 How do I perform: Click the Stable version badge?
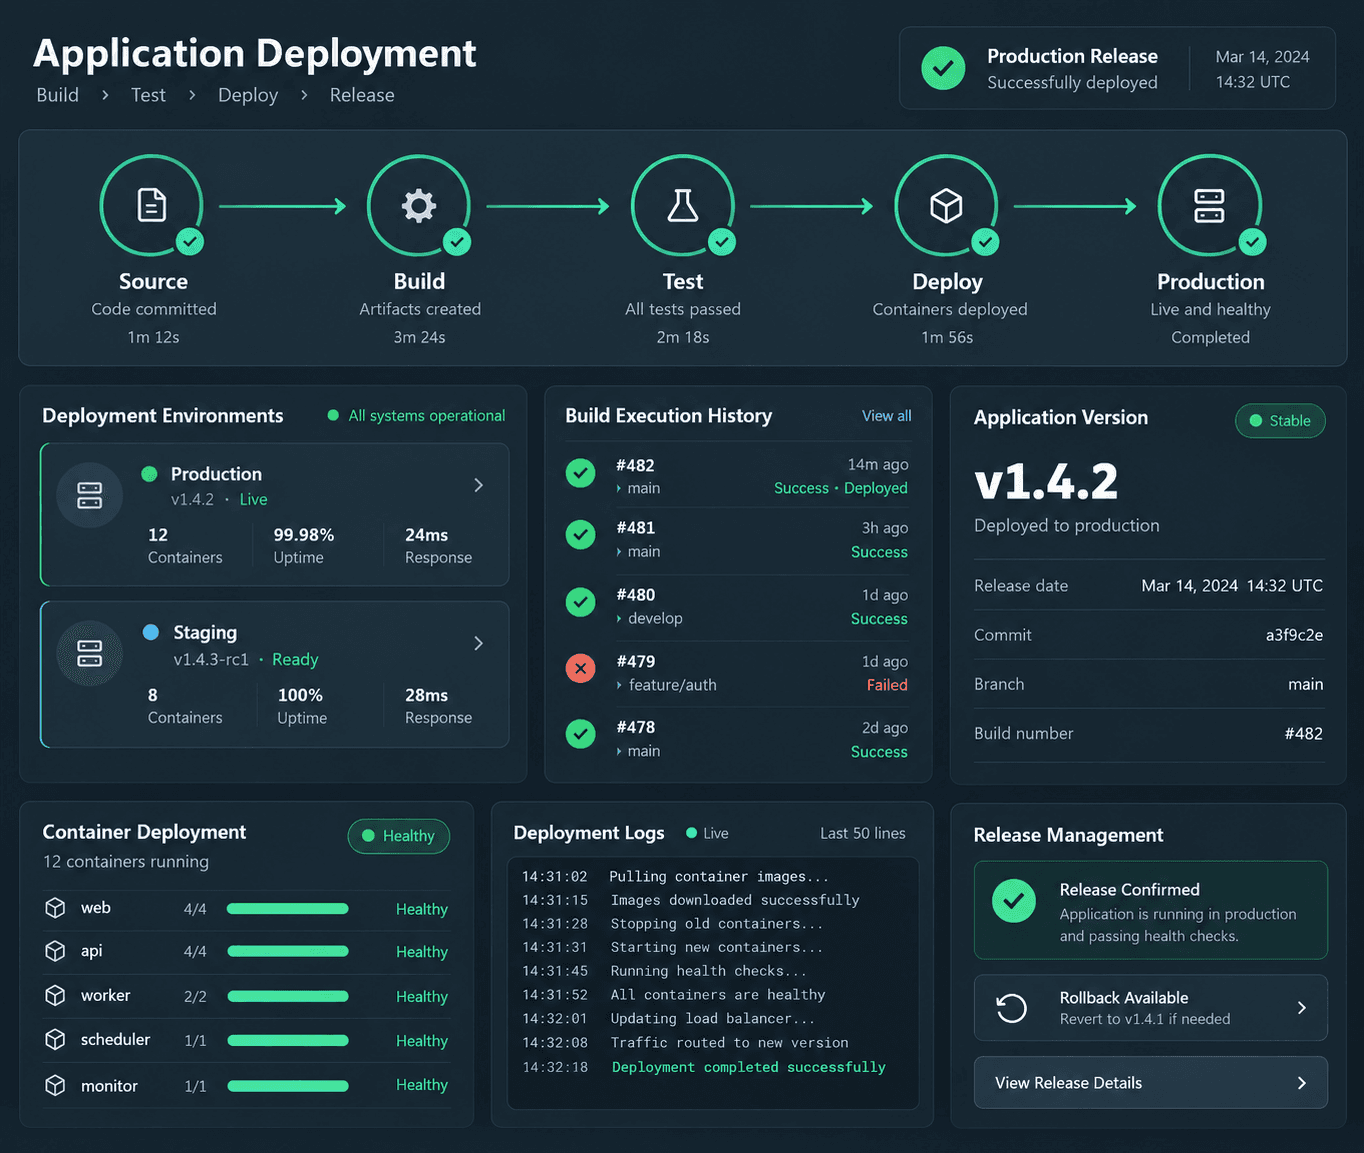click(1280, 421)
